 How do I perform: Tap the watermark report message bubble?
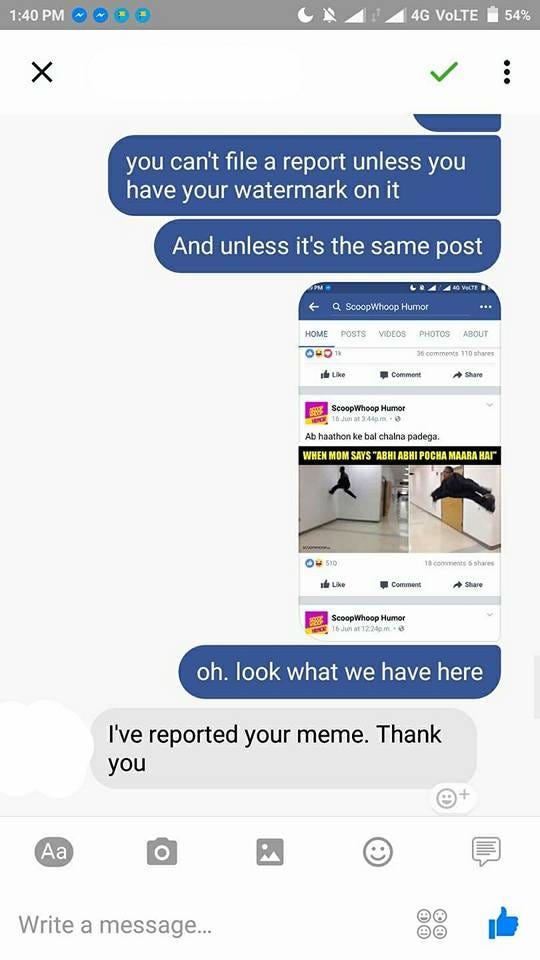[x=304, y=176]
